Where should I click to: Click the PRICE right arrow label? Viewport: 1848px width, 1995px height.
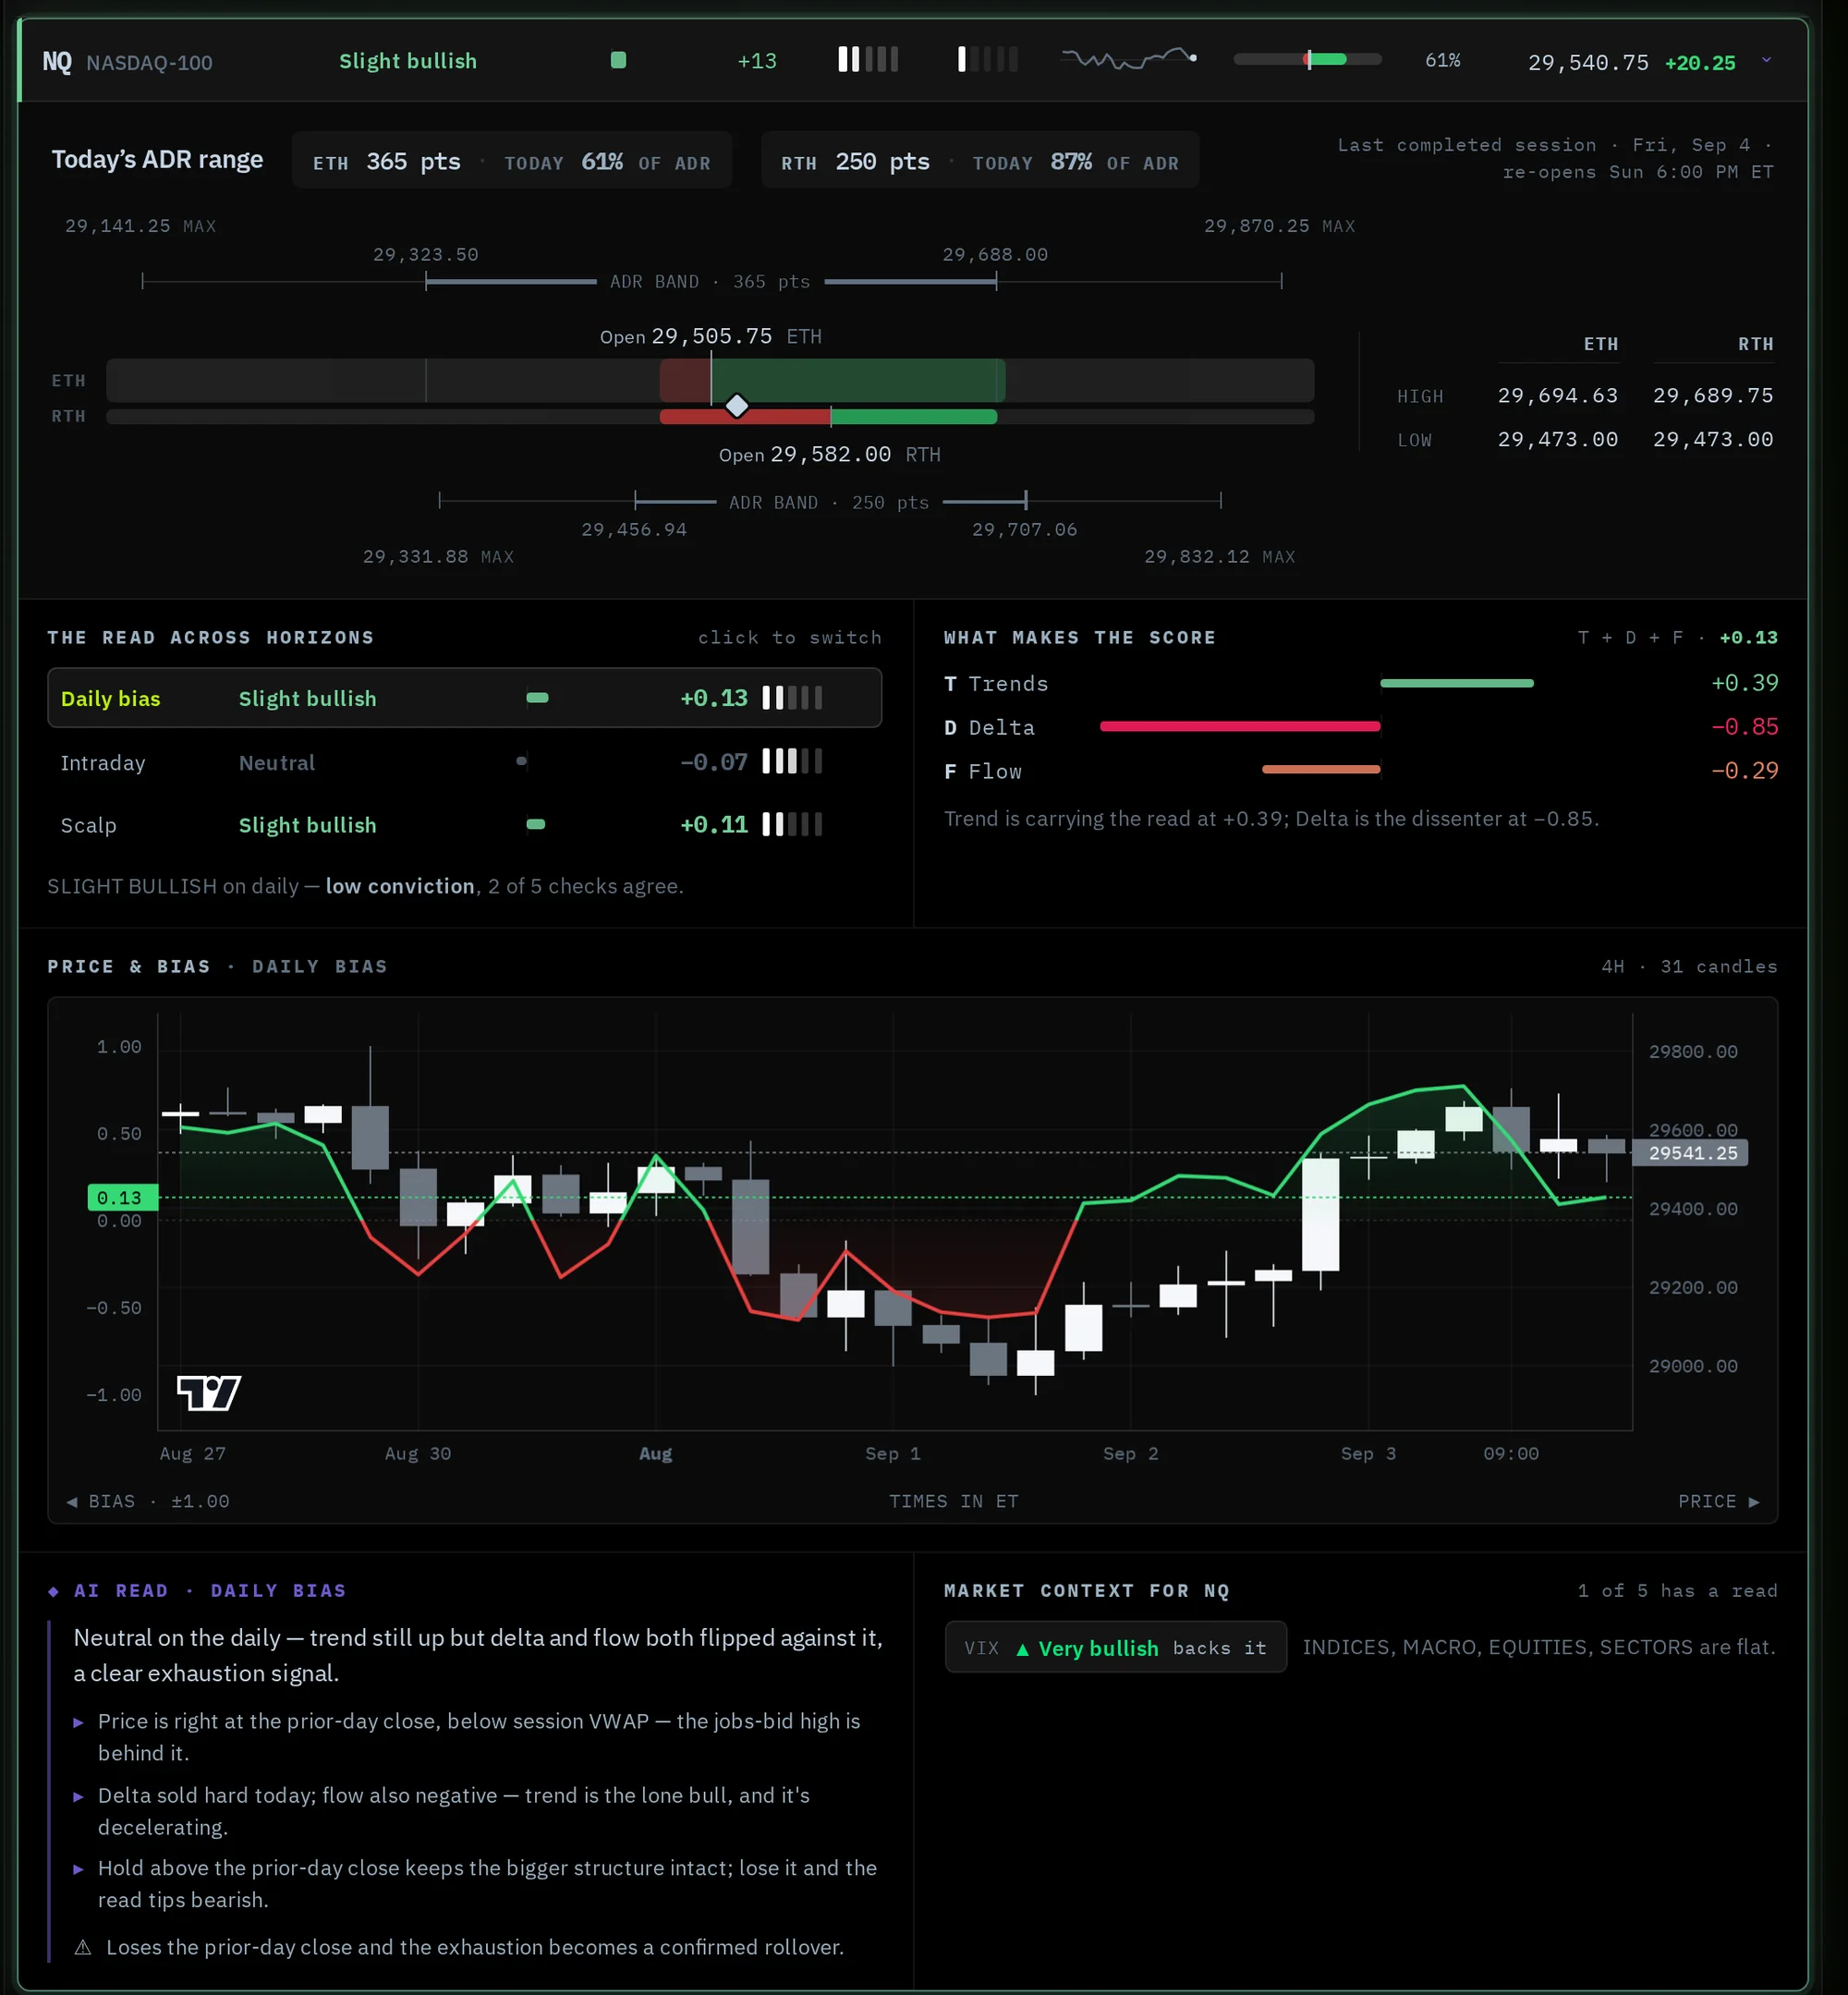click(x=1719, y=1501)
